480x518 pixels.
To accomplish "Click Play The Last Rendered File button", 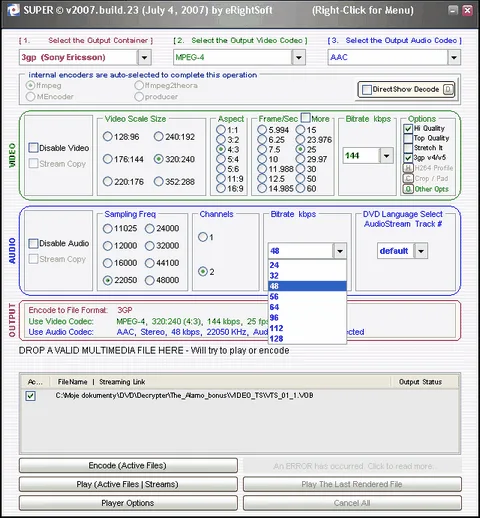I will 352,484.
